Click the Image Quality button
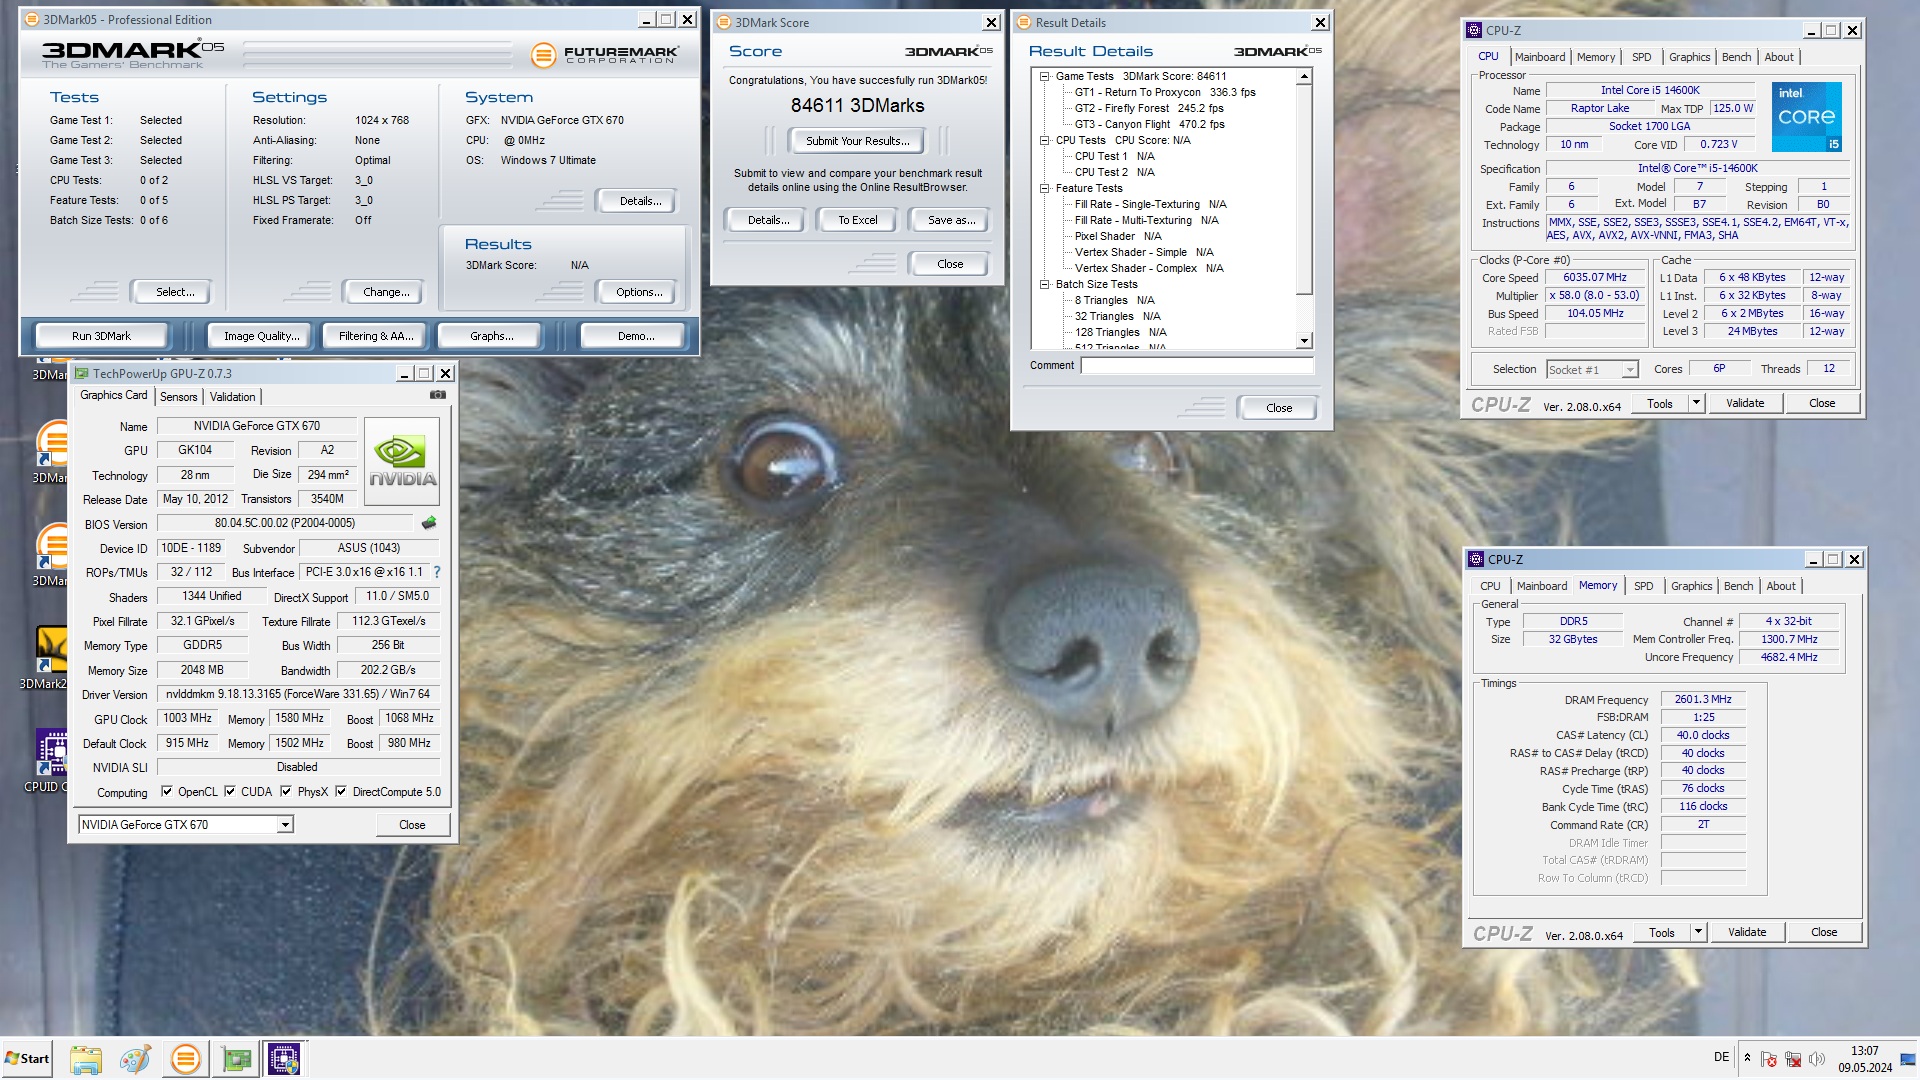This screenshot has height=1080, width=1920. click(x=261, y=336)
